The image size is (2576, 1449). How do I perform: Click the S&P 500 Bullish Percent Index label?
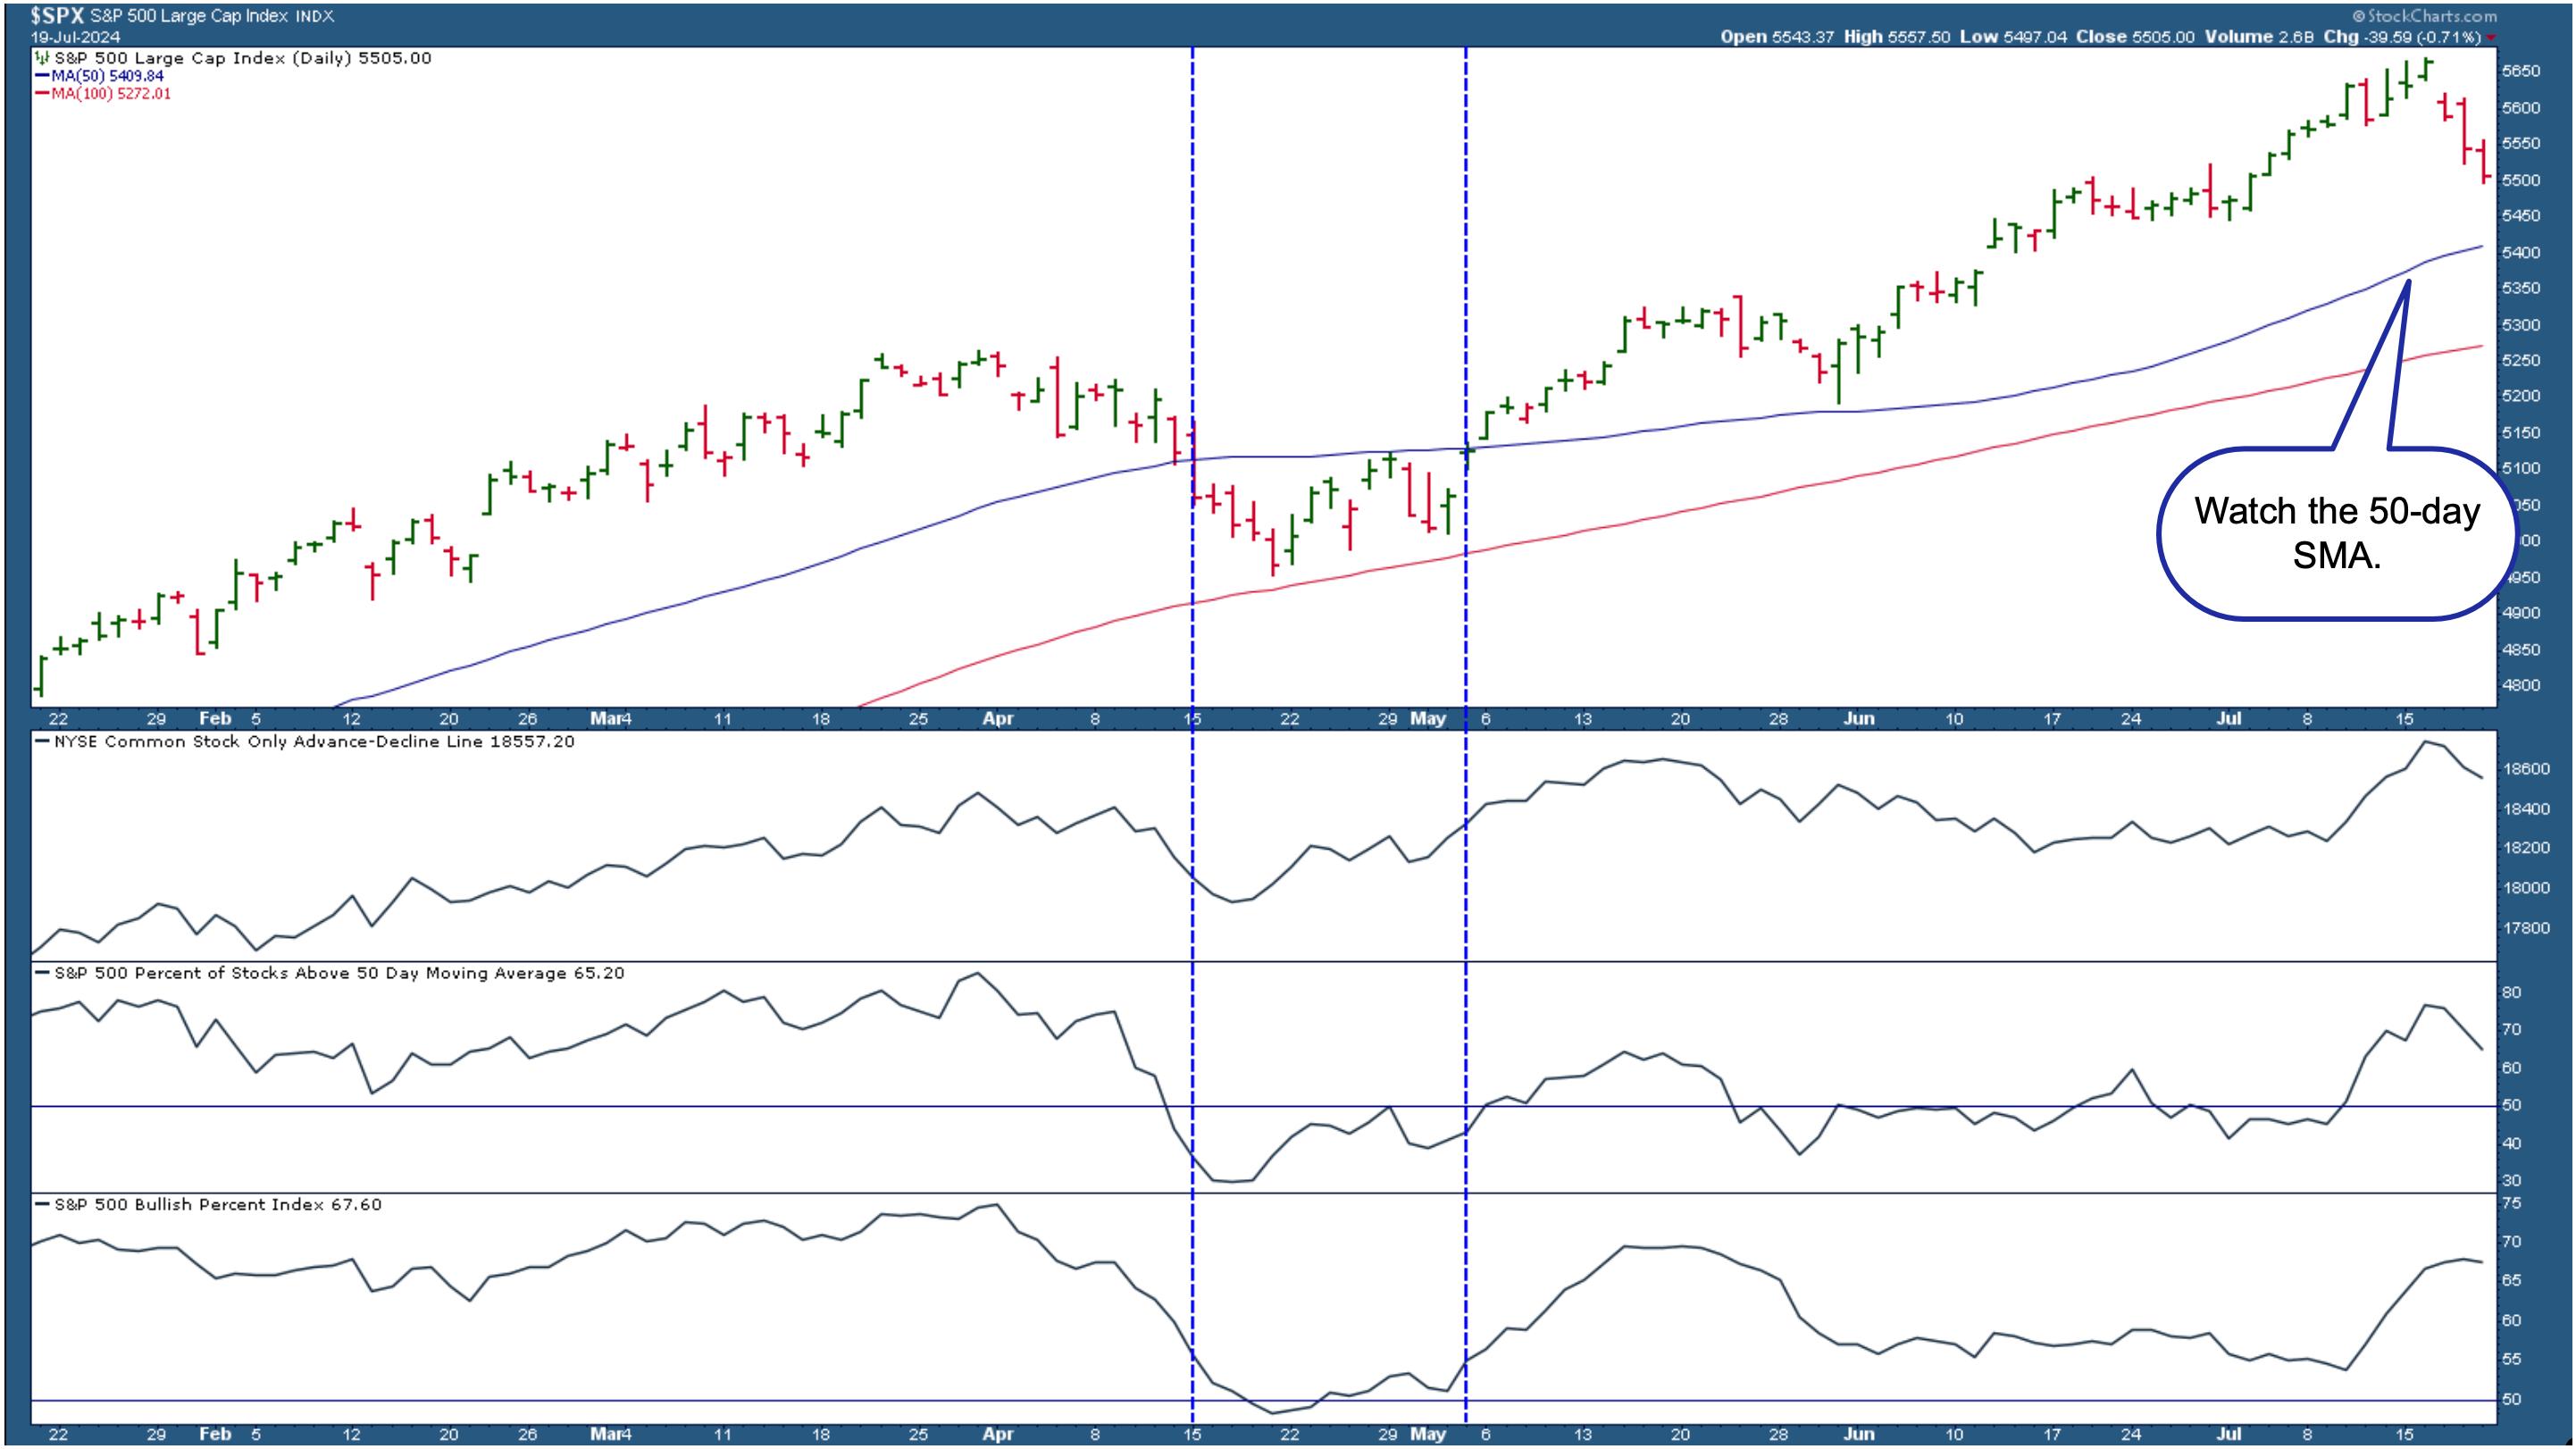pos(217,1205)
